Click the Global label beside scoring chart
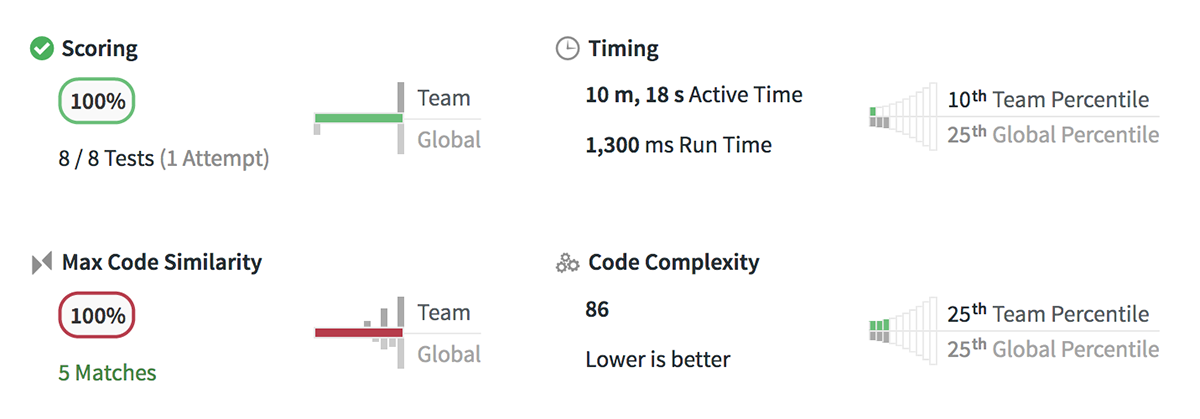1200x419 pixels. pyautogui.click(x=449, y=140)
